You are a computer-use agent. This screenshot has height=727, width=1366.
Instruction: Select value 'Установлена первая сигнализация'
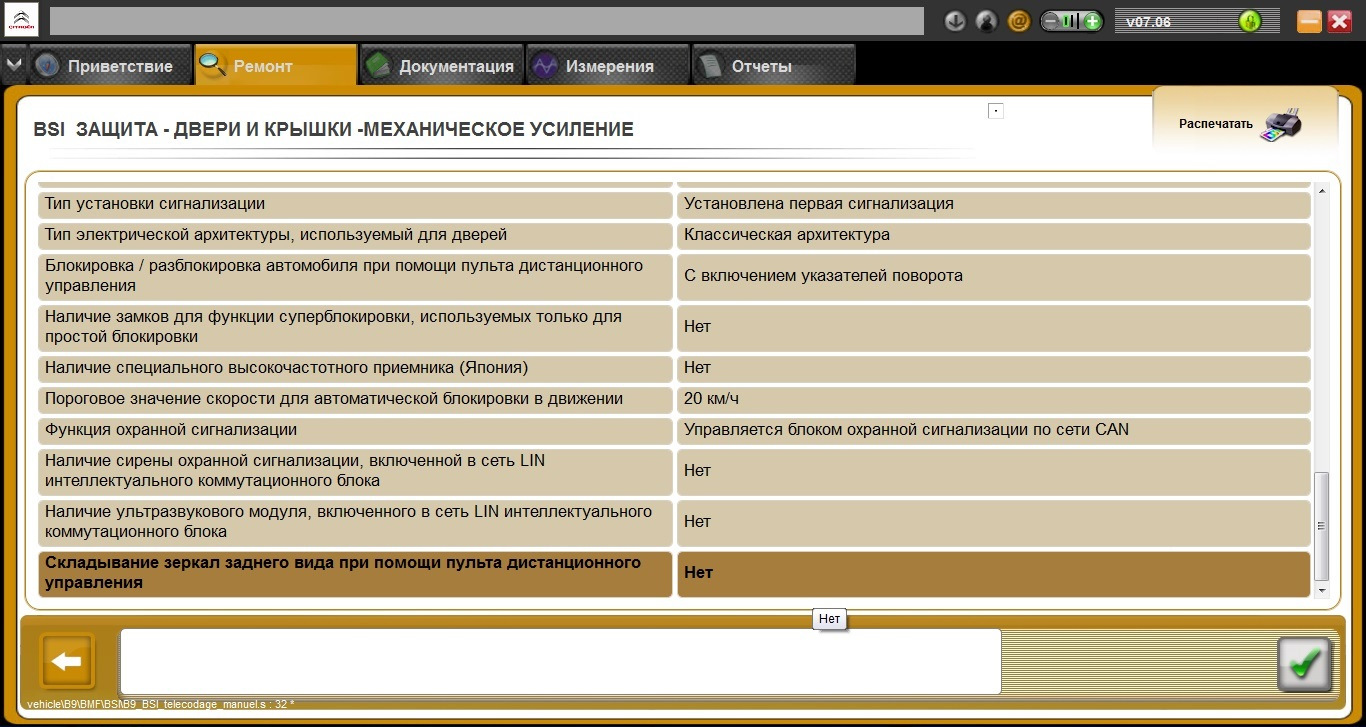click(994, 204)
